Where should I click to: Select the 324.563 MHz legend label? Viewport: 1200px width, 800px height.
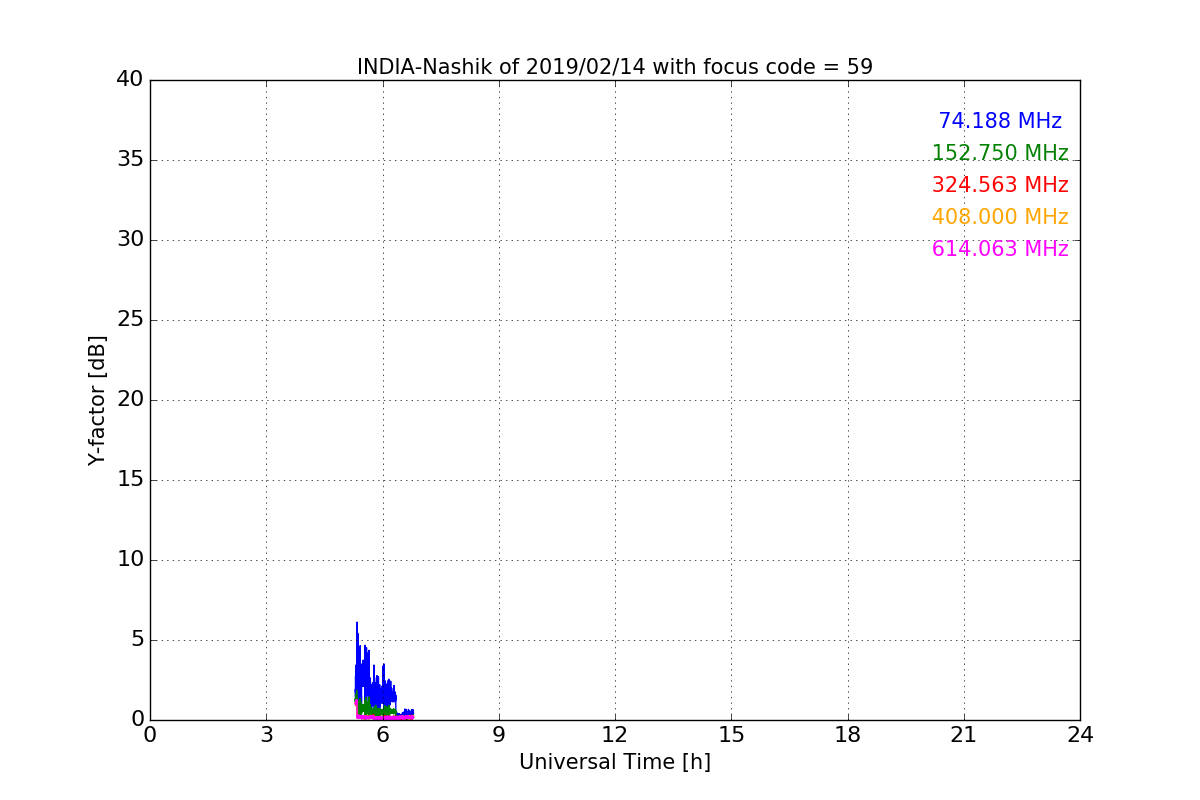tap(1000, 185)
